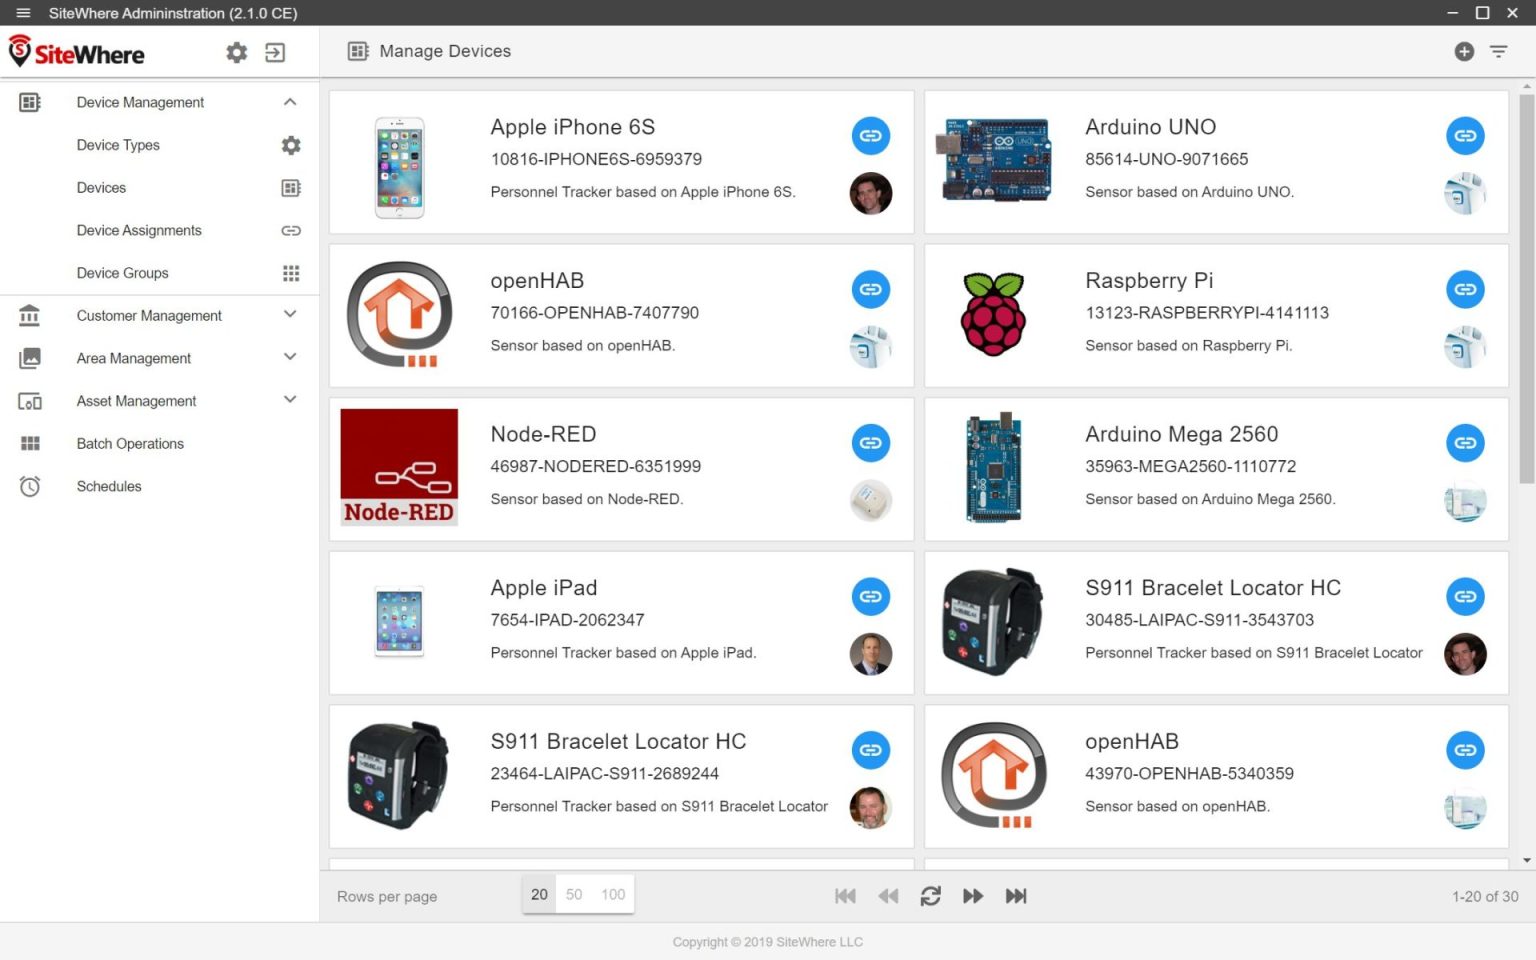Click the assignment link icon for Apple iPhone 6S
The image size is (1536, 960).
click(x=870, y=136)
